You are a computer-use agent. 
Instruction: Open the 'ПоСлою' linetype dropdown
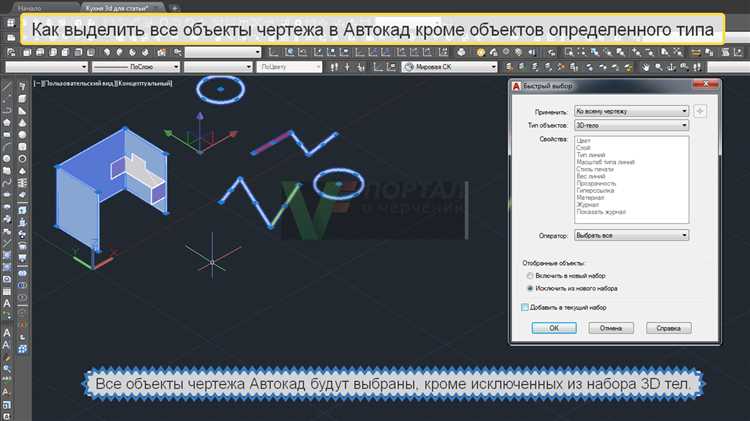[x=136, y=67]
